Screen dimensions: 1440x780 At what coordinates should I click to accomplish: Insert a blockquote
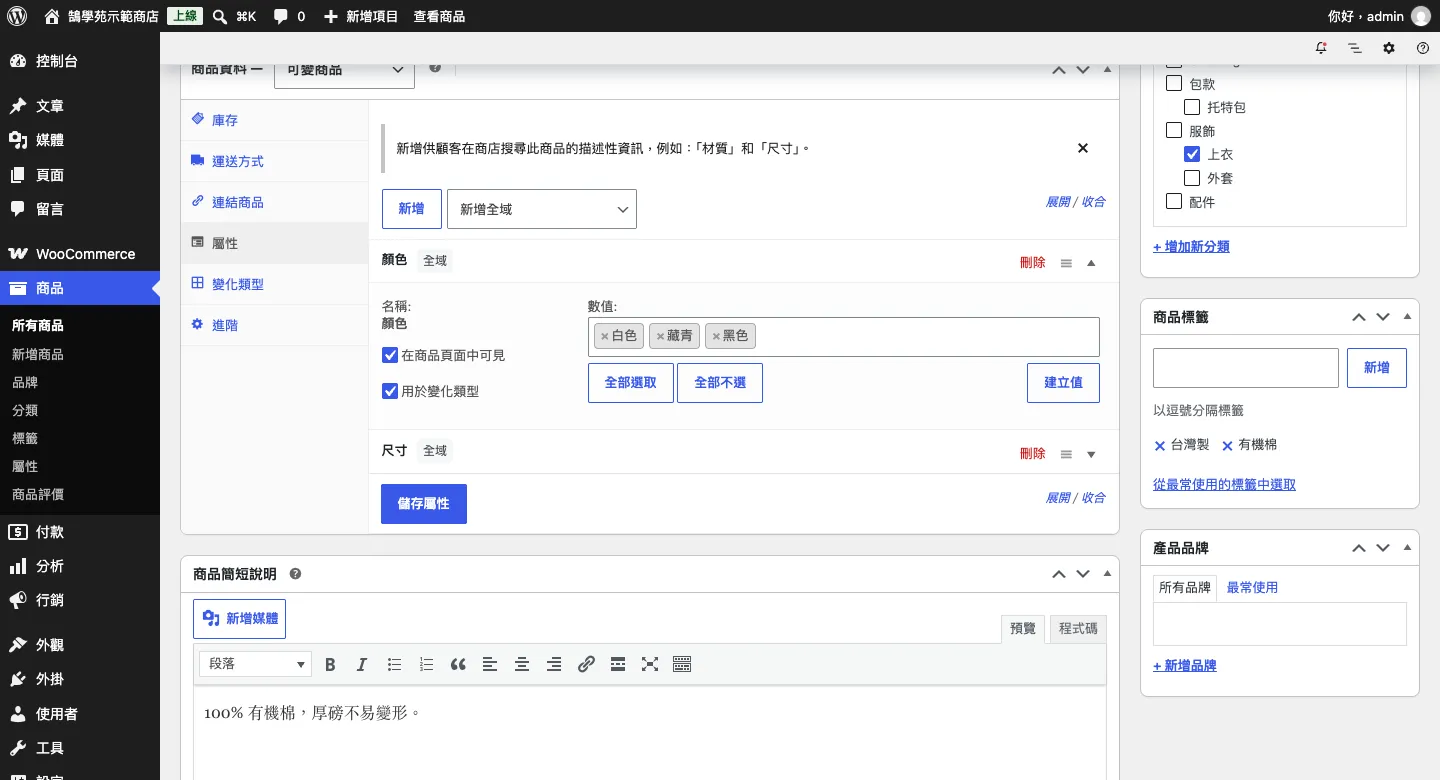(458, 664)
